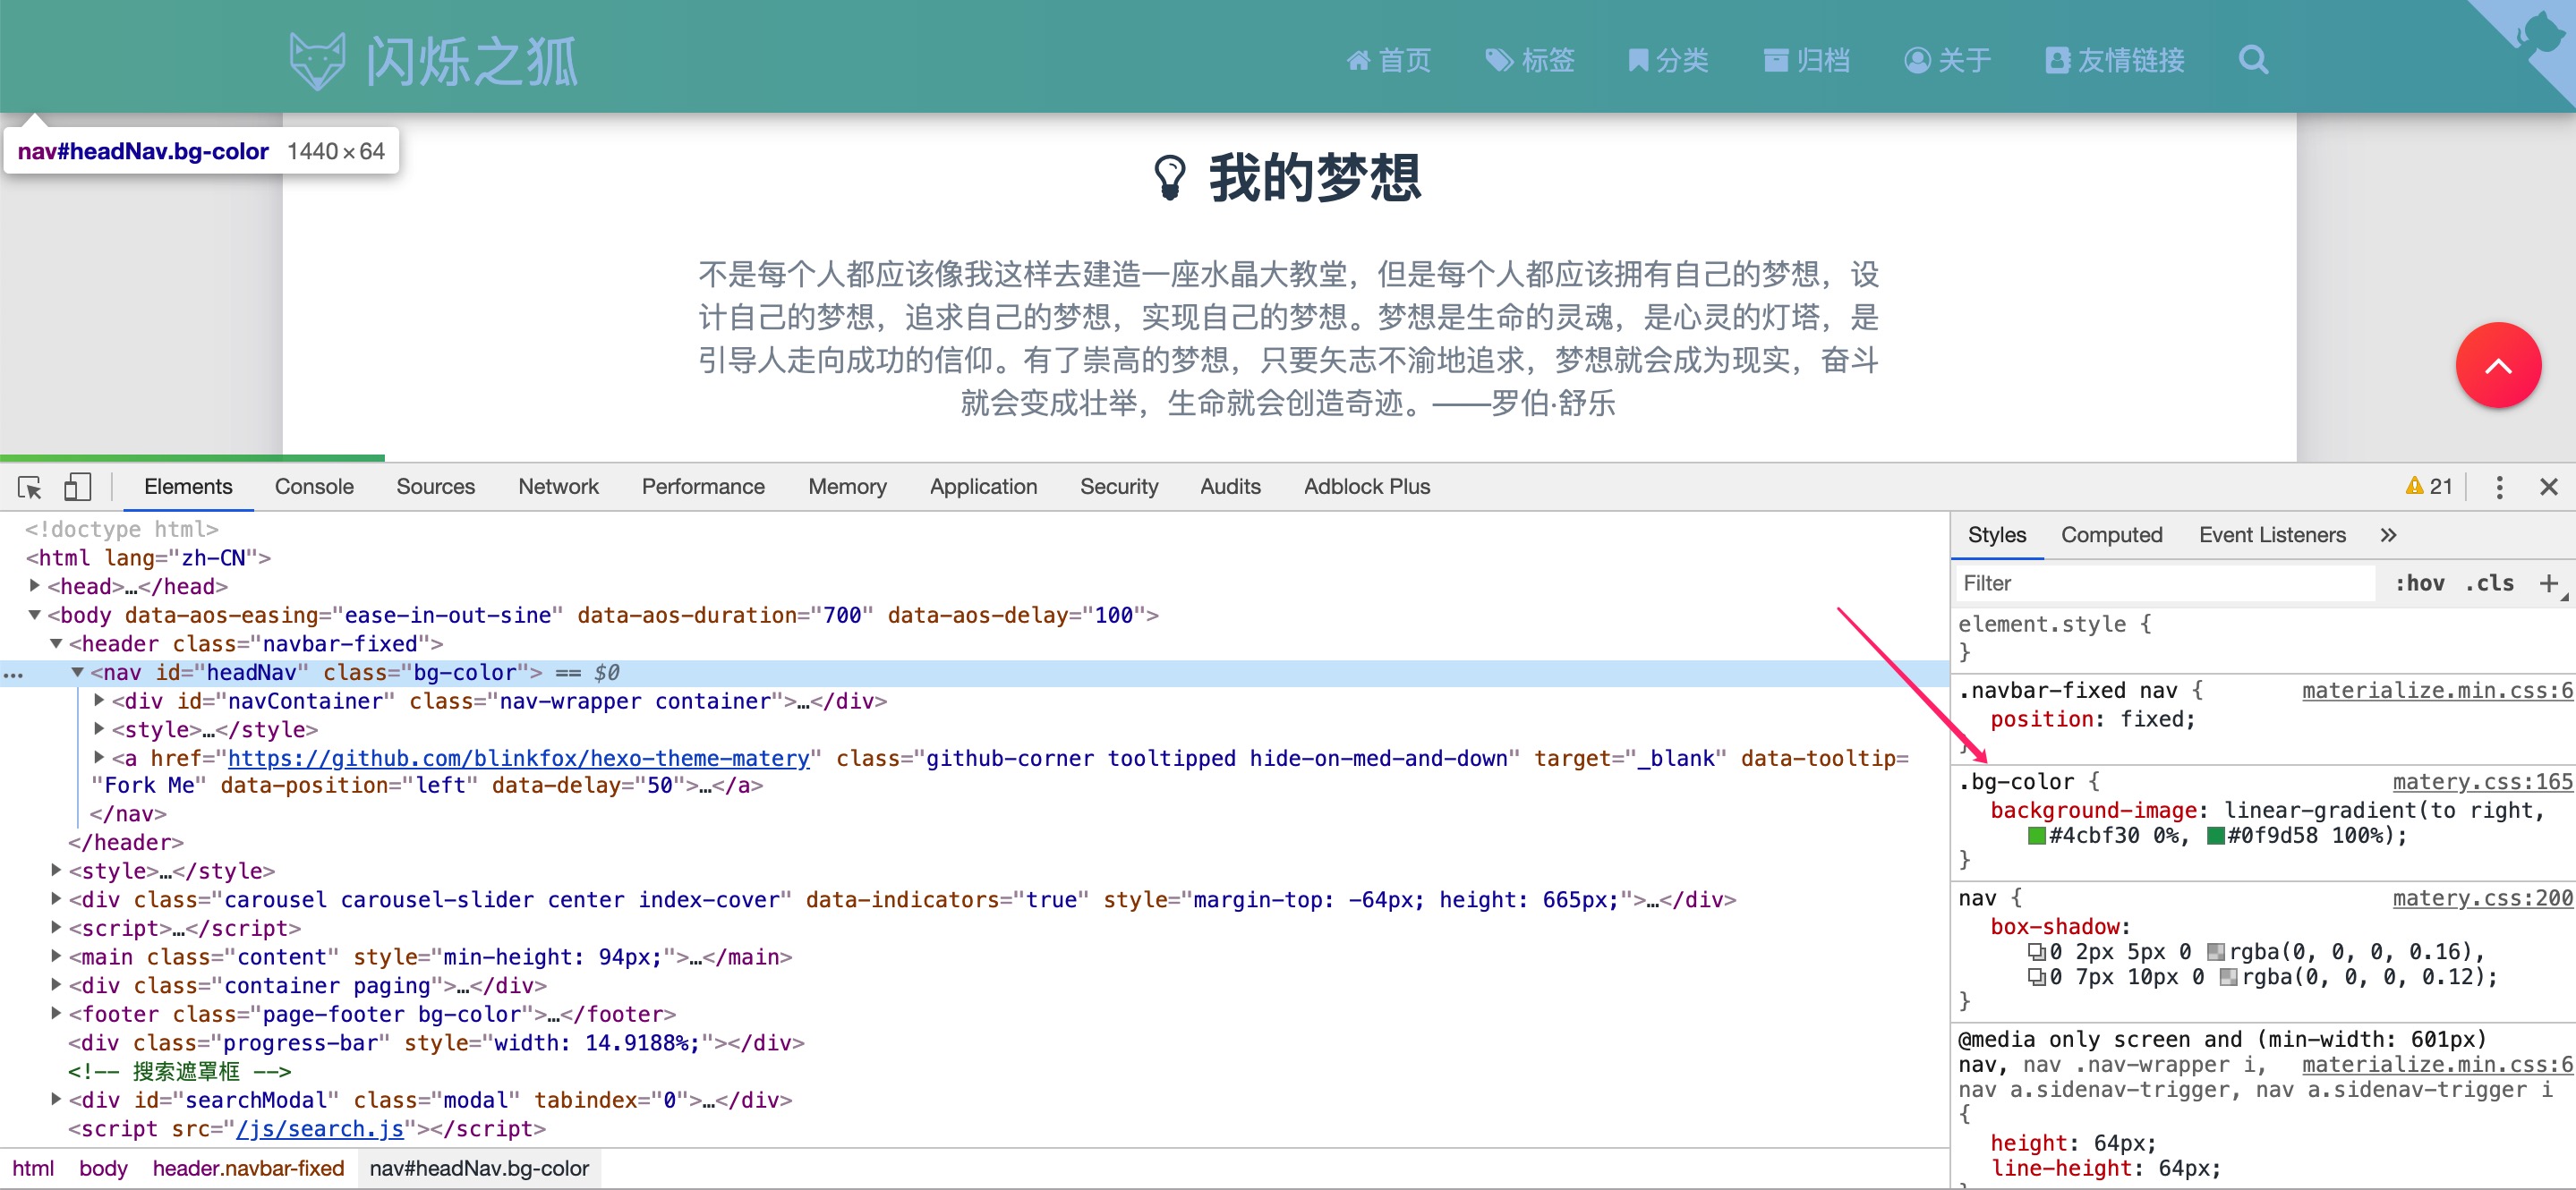Expand the head element node

35,586
